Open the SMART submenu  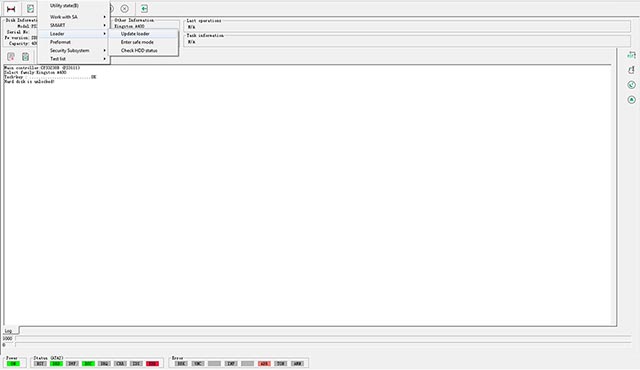pyautogui.click(x=73, y=25)
